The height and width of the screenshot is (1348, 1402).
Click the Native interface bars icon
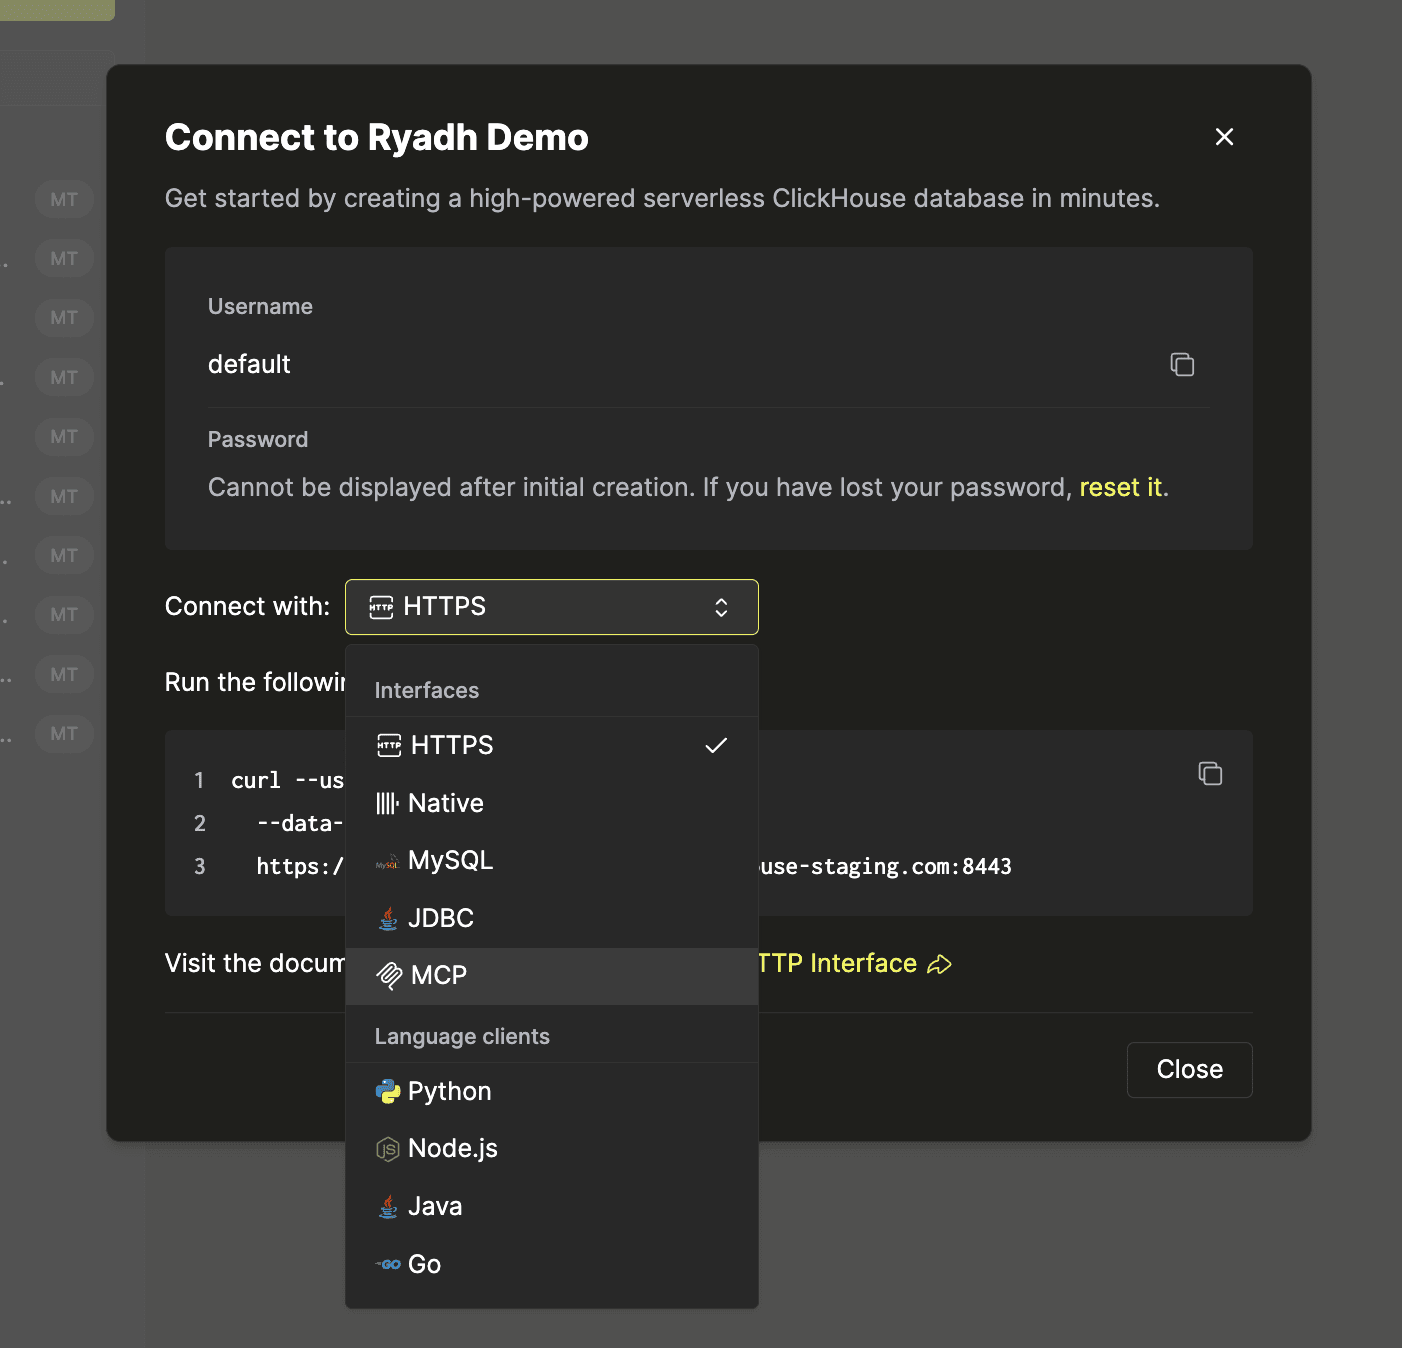tap(387, 803)
